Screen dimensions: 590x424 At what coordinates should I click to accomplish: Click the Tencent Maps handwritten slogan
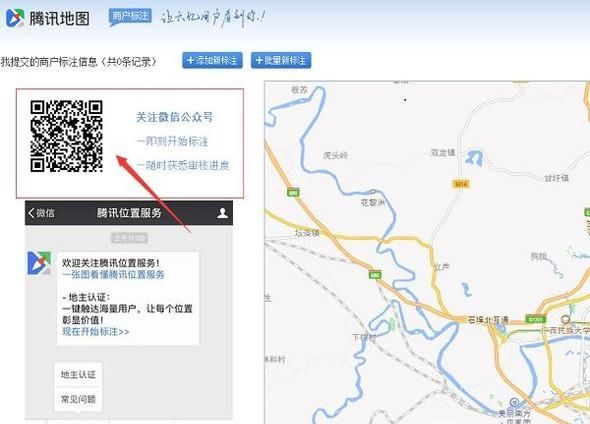point(213,17)
